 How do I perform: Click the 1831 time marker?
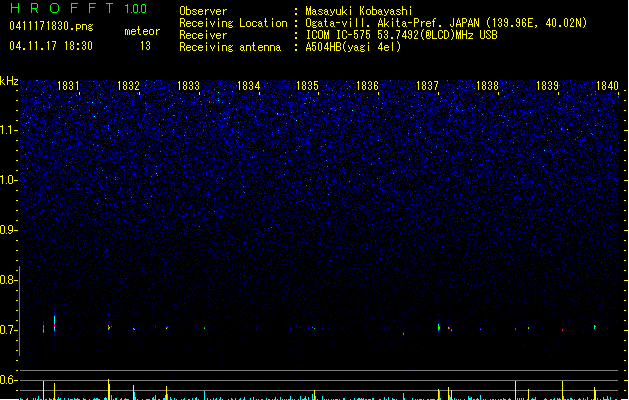click(x=68, y=86)
